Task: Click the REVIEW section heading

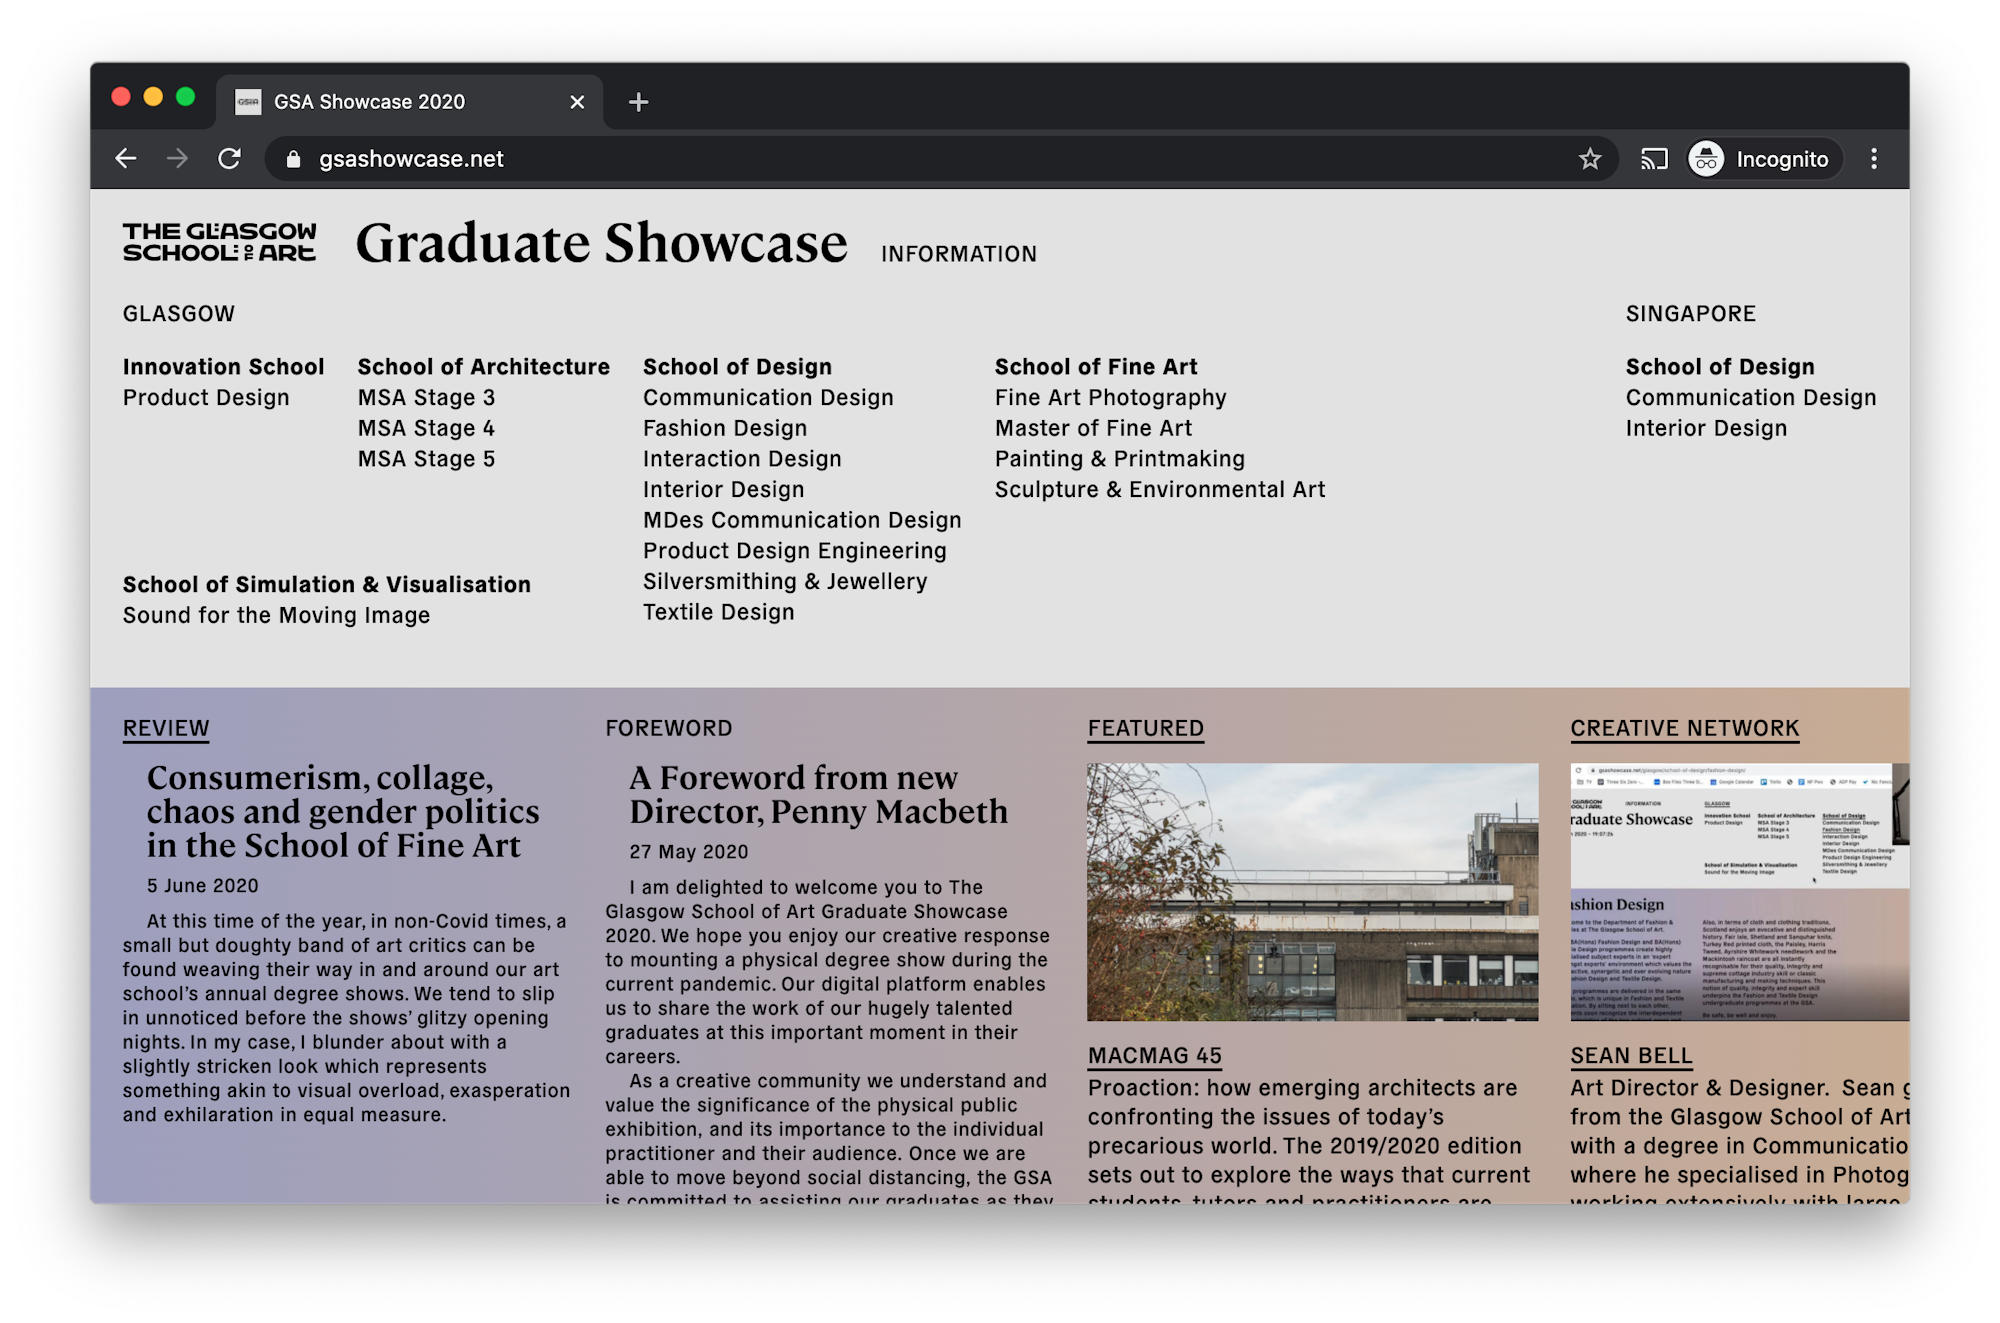Action: (166, 729)
